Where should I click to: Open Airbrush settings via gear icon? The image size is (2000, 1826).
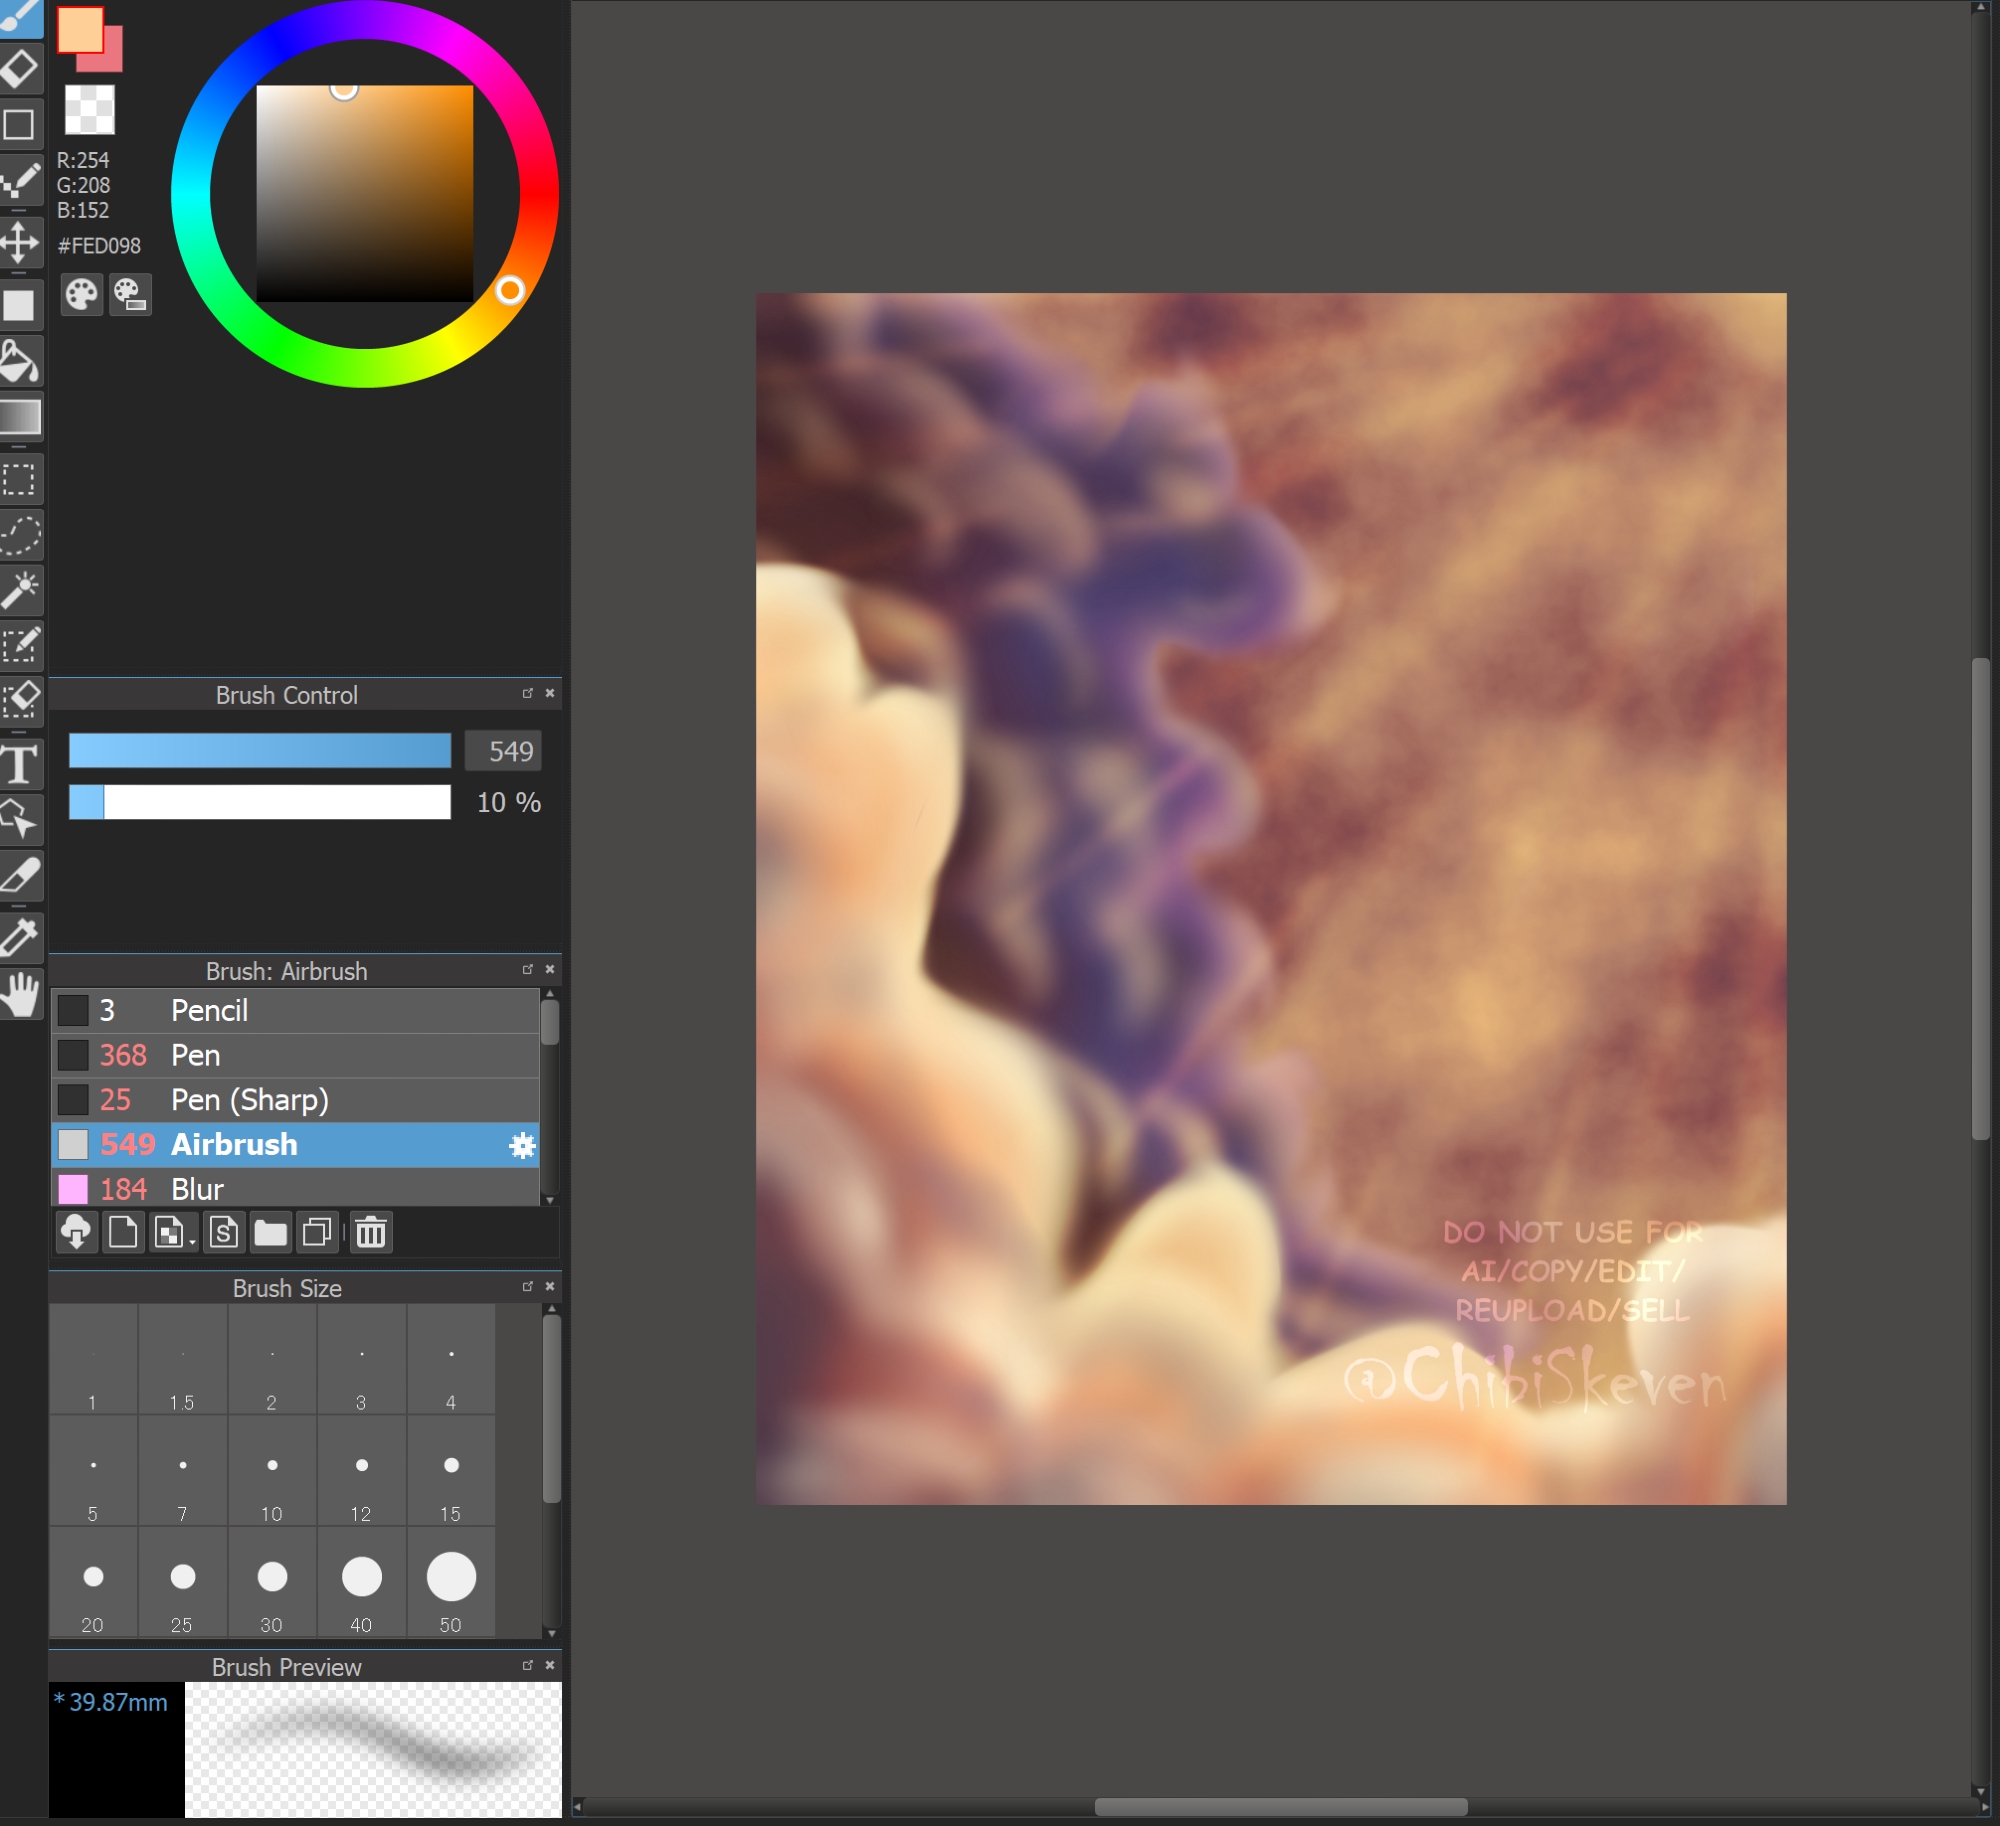point(522,1145)
